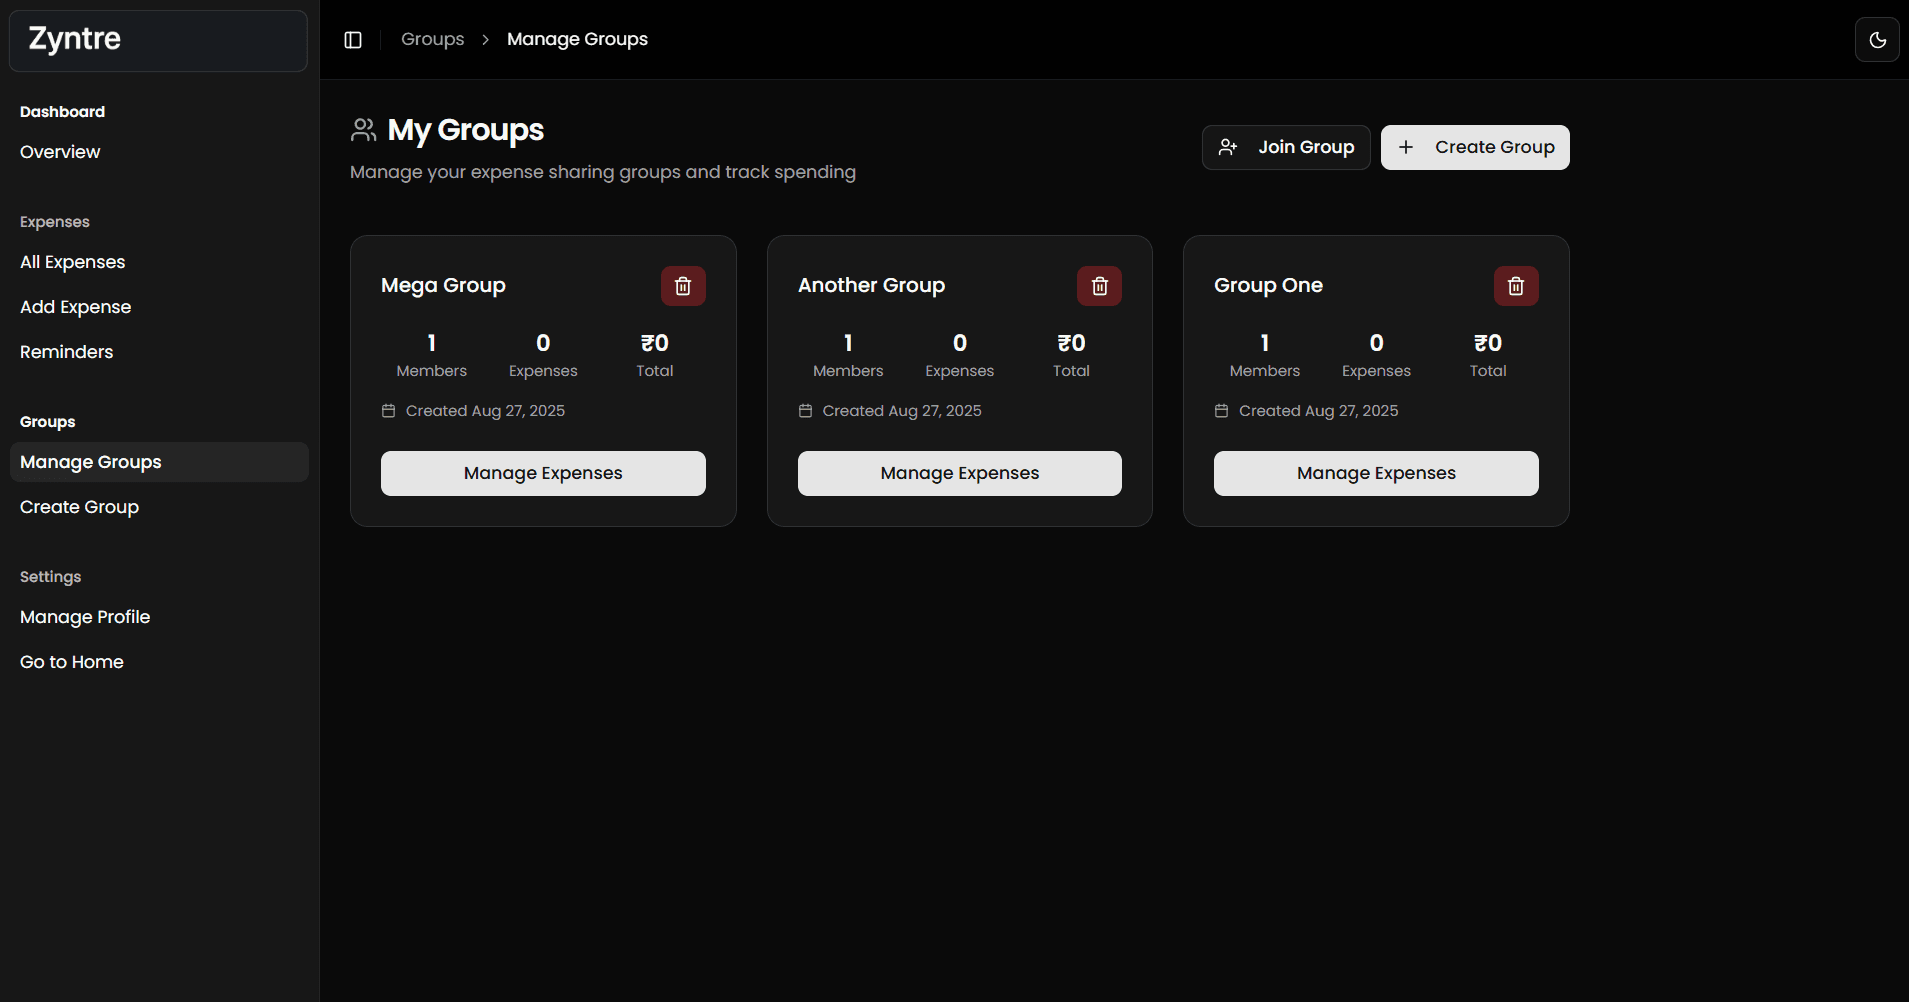The height and width of the screenshot is (1002, 1909).
Task: Open Manage Expenses for Mega Group
Action: click(543, 473)
